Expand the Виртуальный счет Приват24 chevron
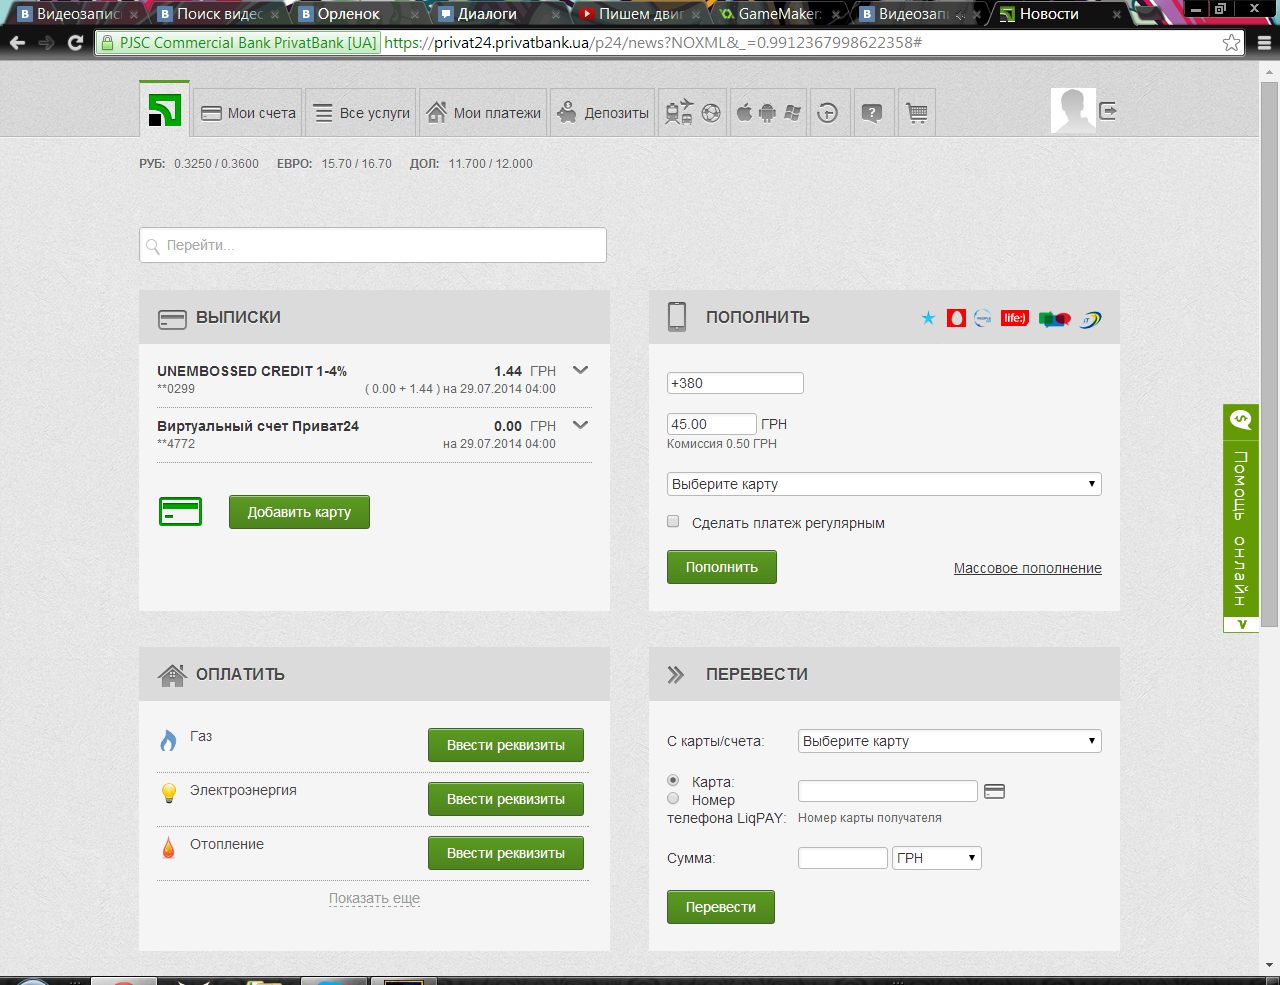This screenshot has width=1280, height=985. point(580,425)
